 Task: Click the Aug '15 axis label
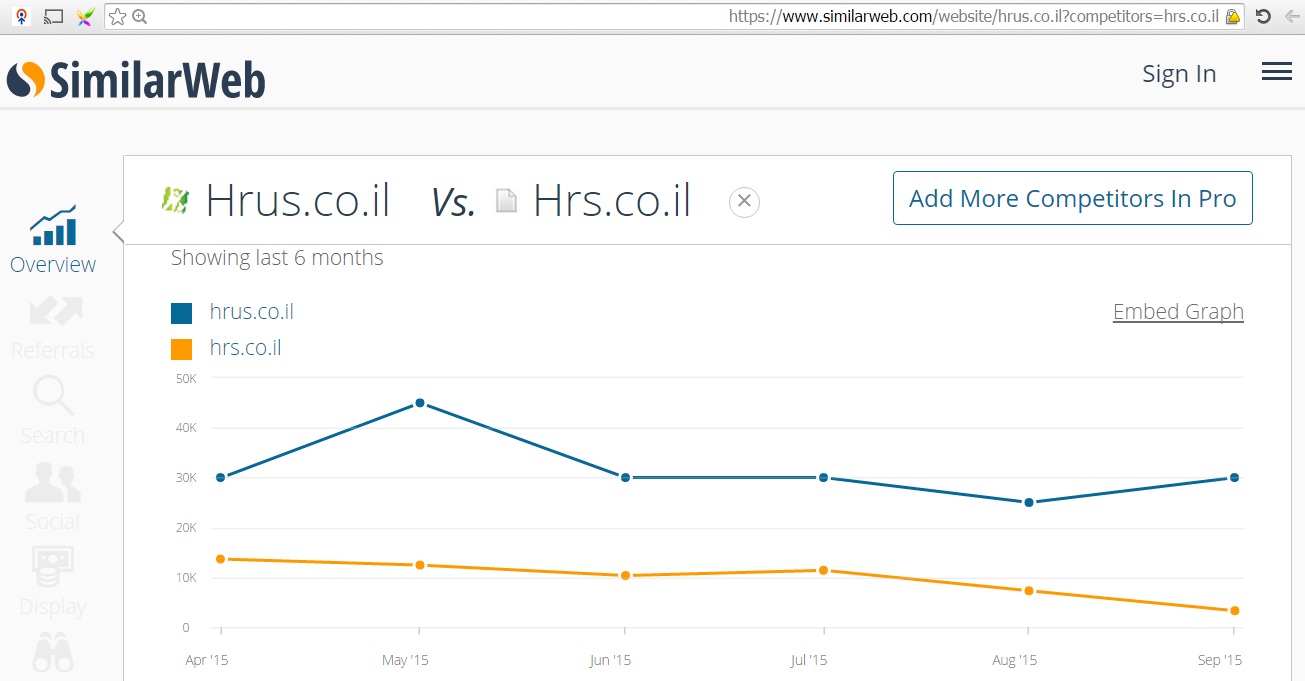point(1015,660)
